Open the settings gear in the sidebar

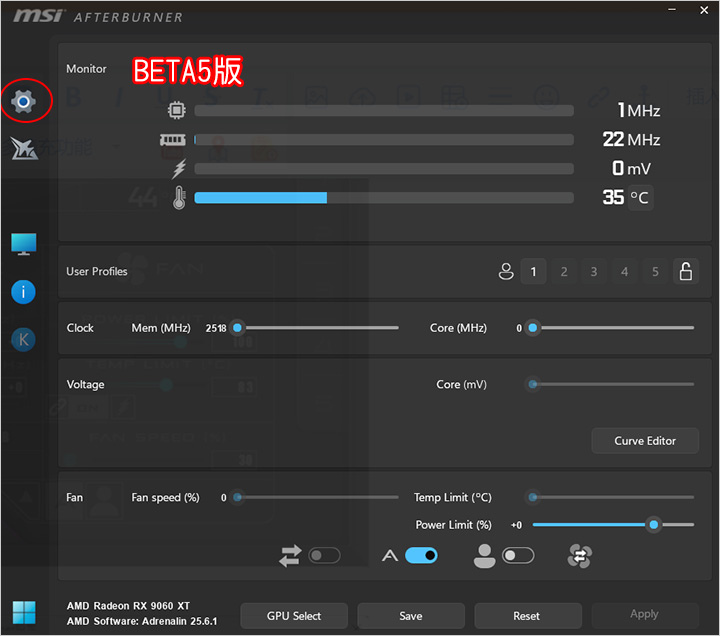pos(23,101)
